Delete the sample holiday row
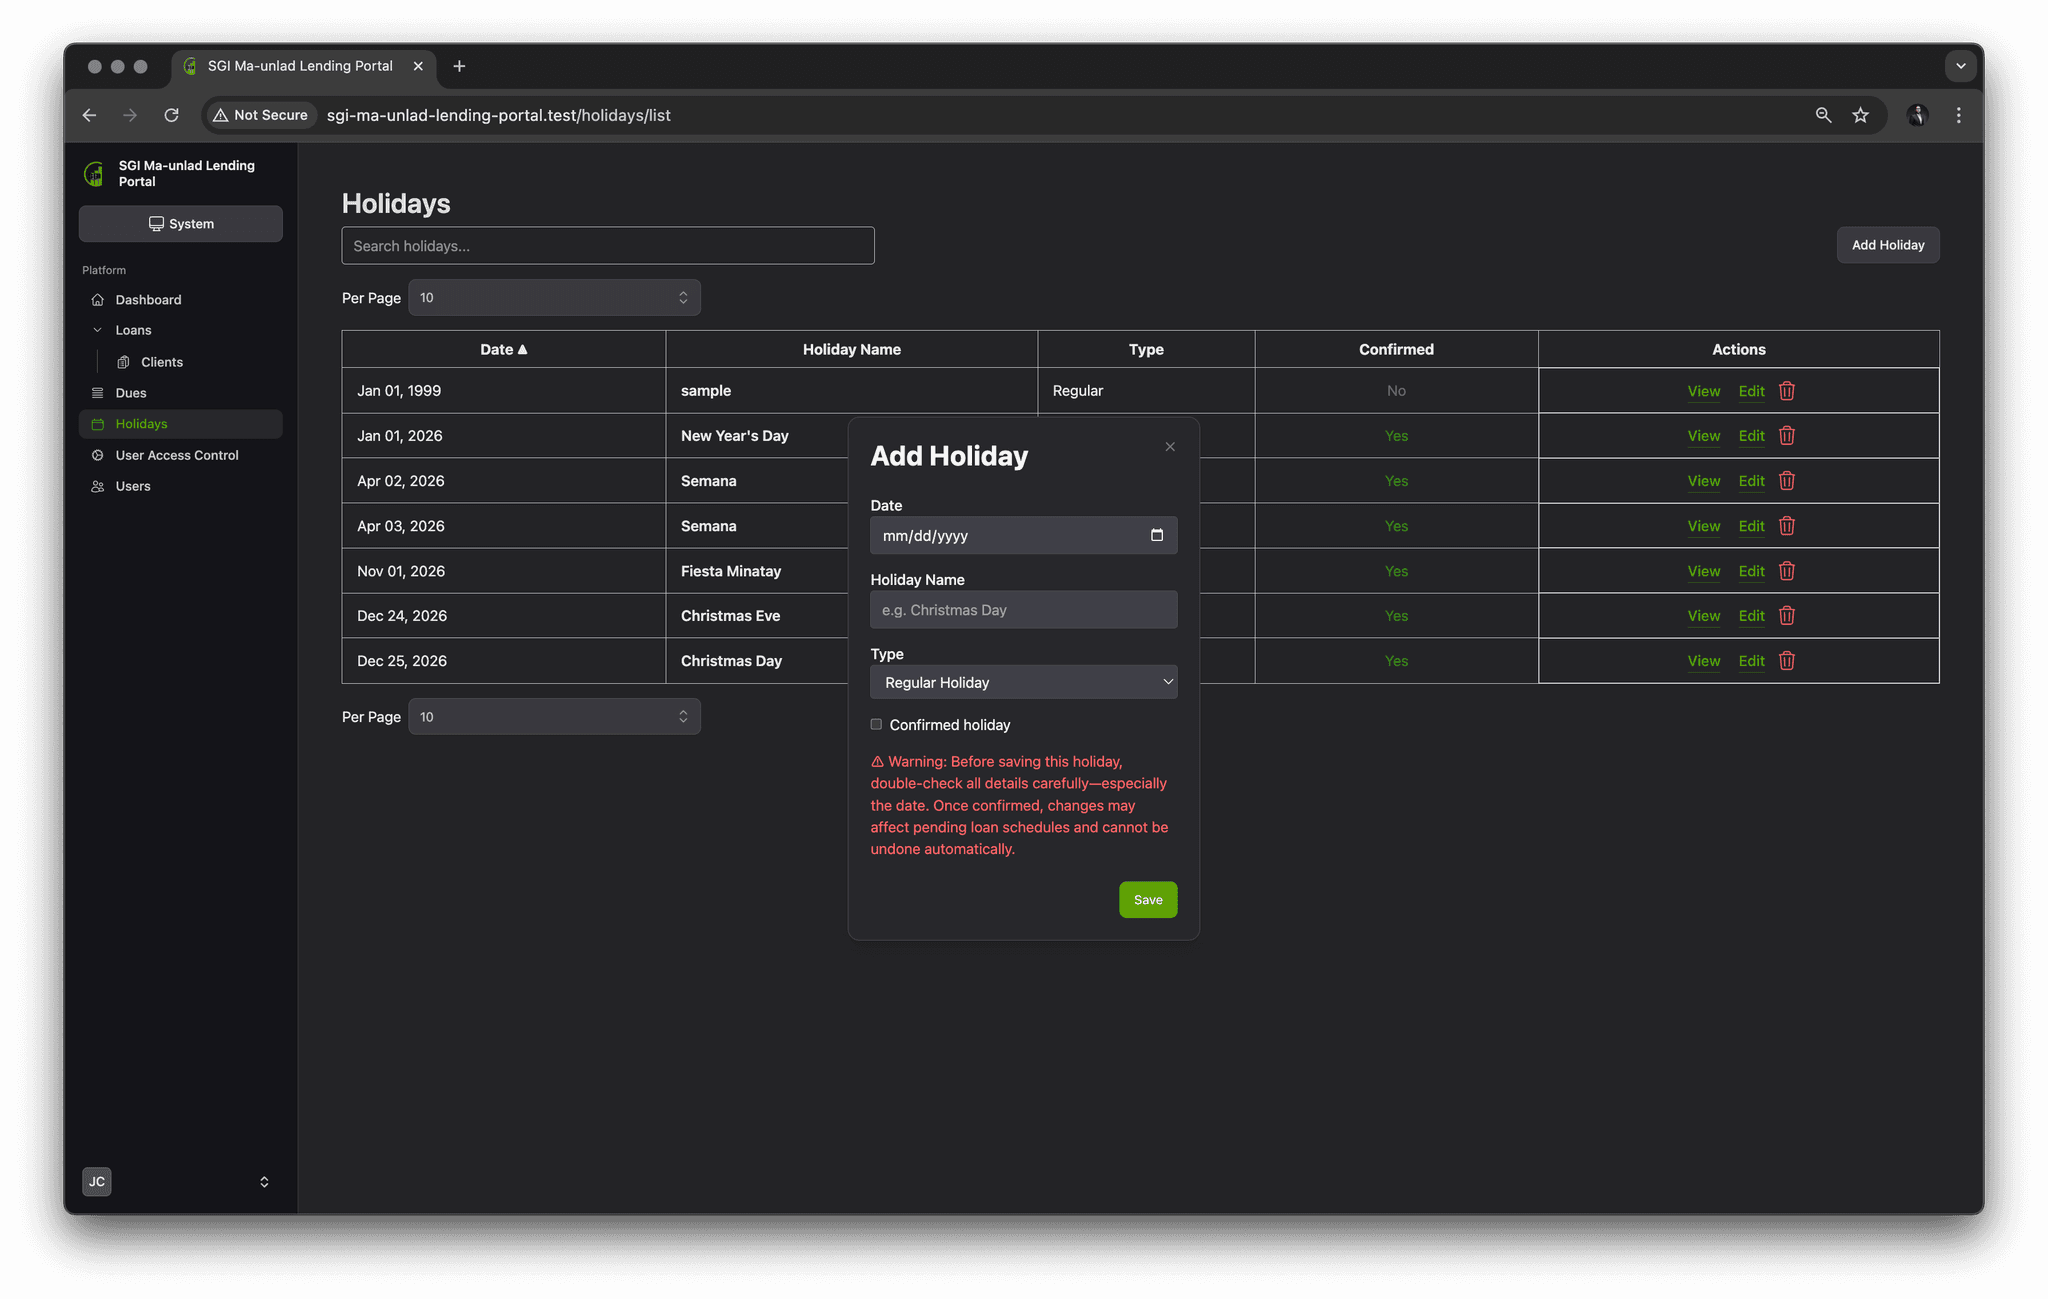The image size is (2048, 1299). pyautogui.click(x=1787, y=391)
